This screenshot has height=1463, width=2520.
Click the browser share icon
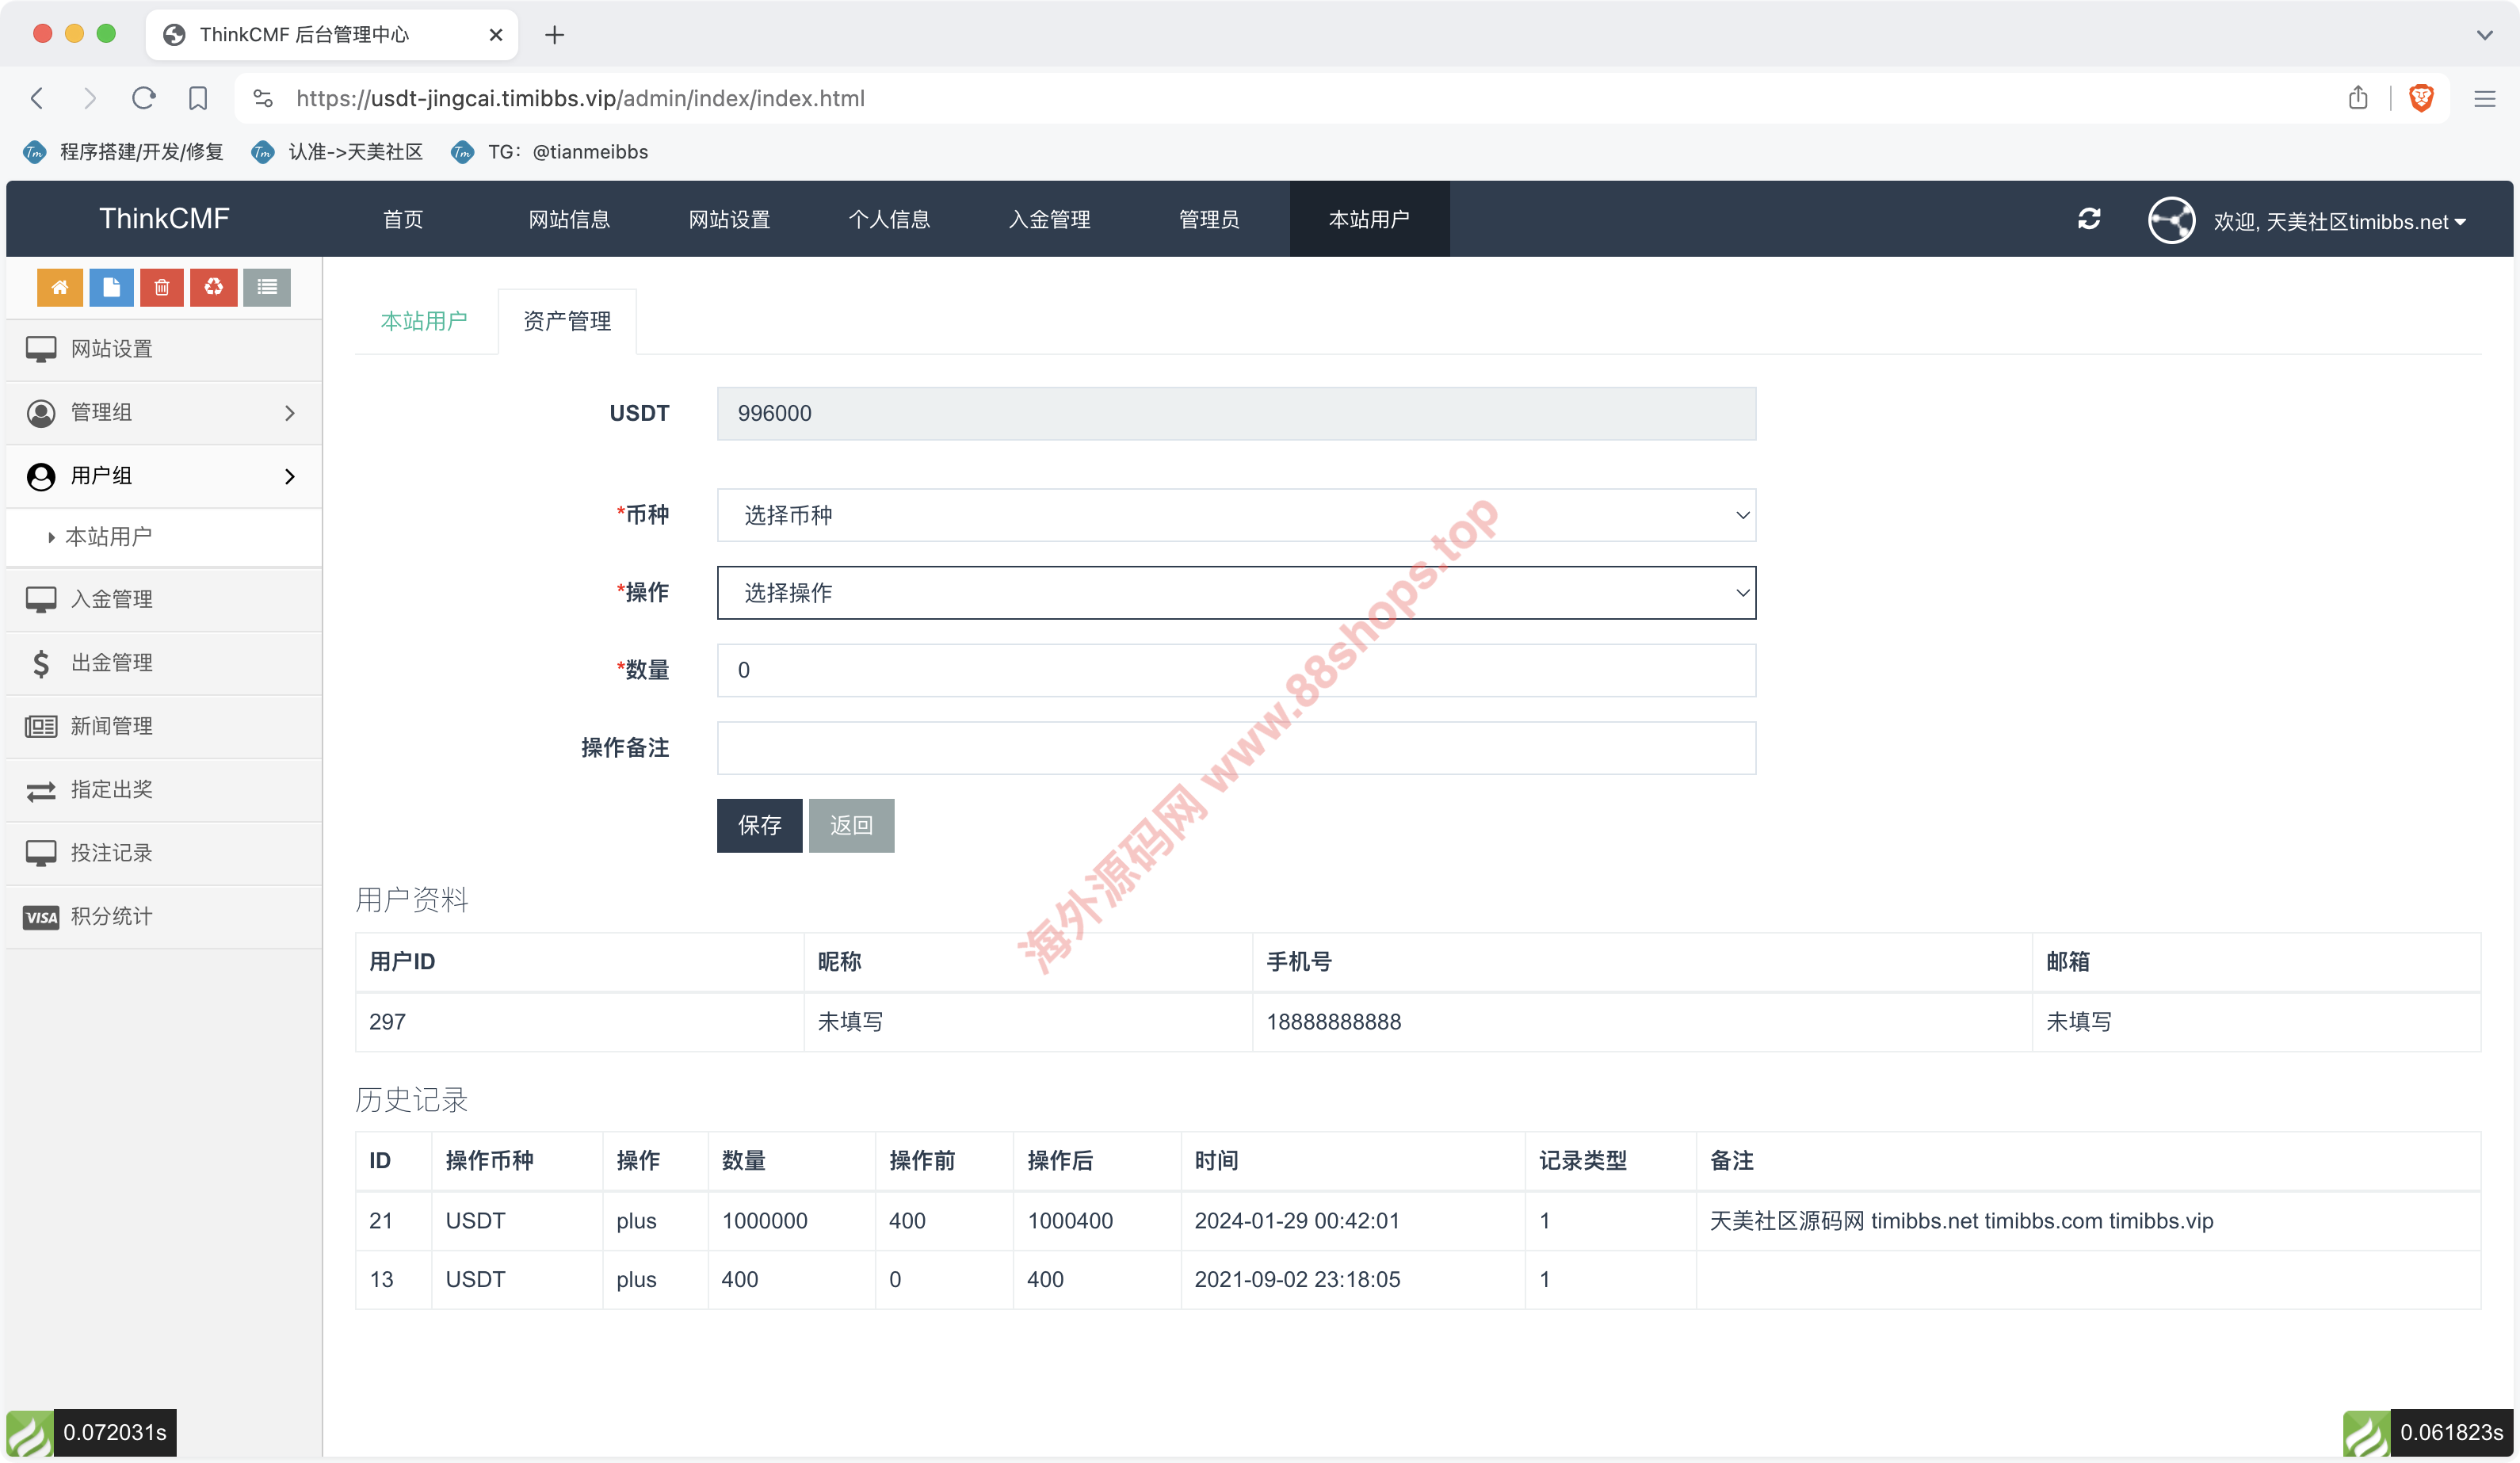(2358, 98)
